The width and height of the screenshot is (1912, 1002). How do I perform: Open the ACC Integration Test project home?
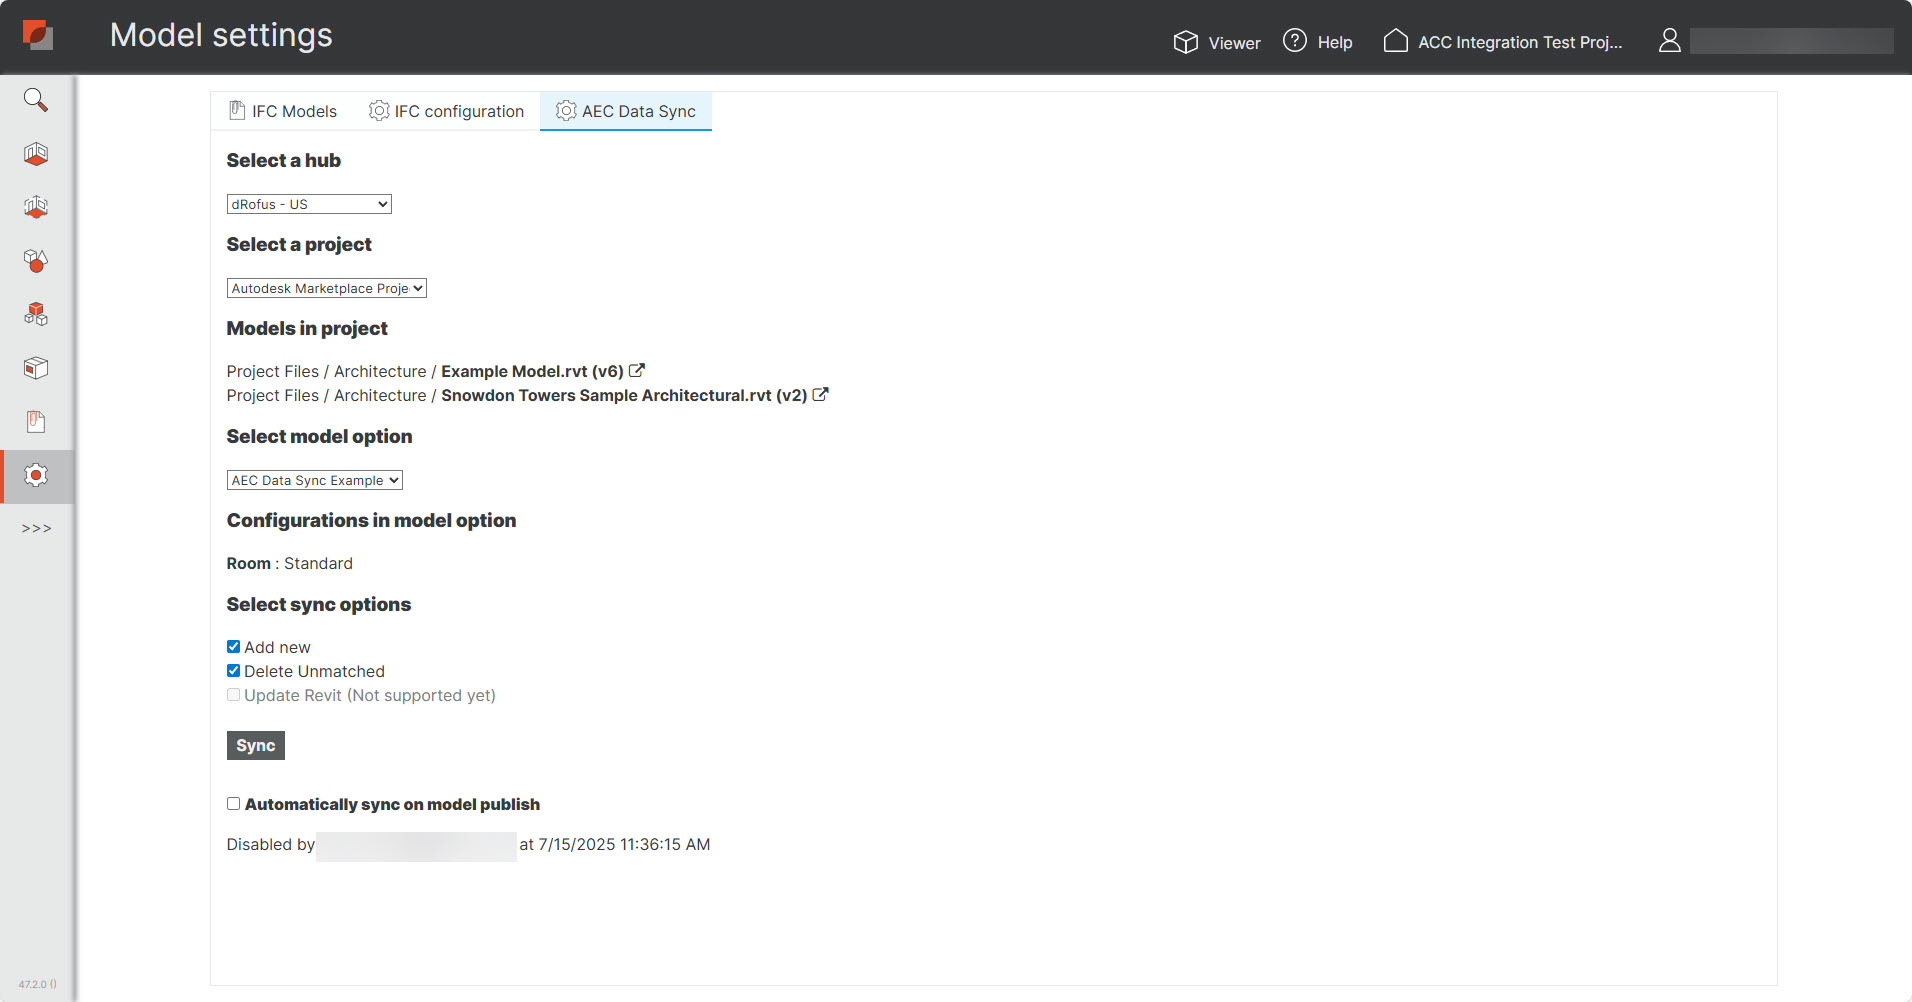1503,42
